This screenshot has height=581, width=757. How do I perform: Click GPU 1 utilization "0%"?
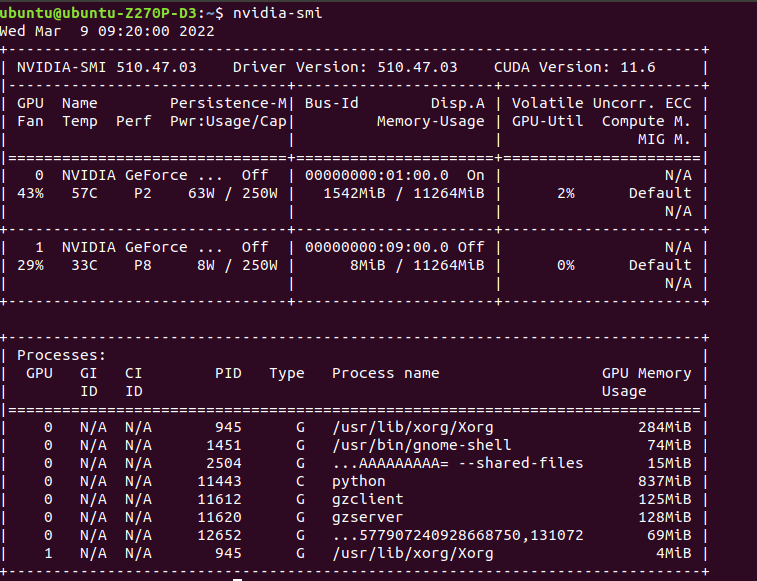(x=566, y=266)
